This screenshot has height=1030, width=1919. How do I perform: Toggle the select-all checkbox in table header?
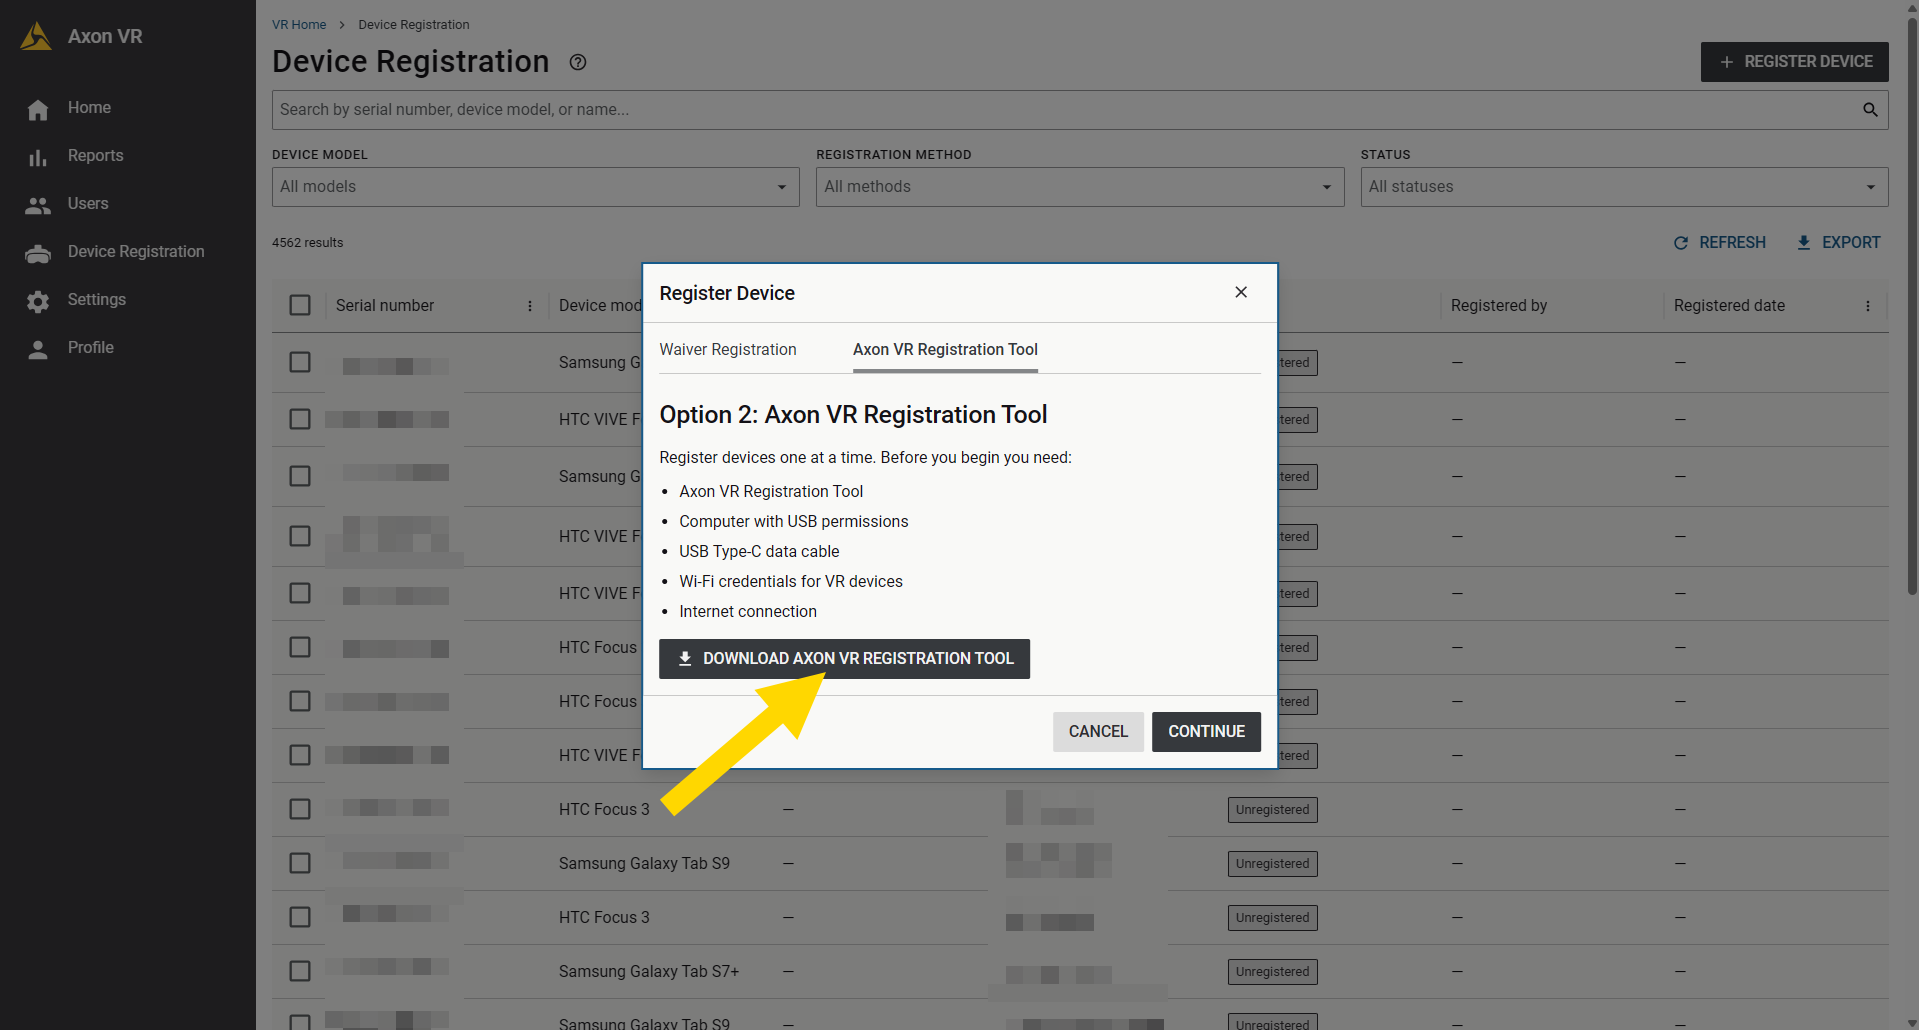coord(300,305)
